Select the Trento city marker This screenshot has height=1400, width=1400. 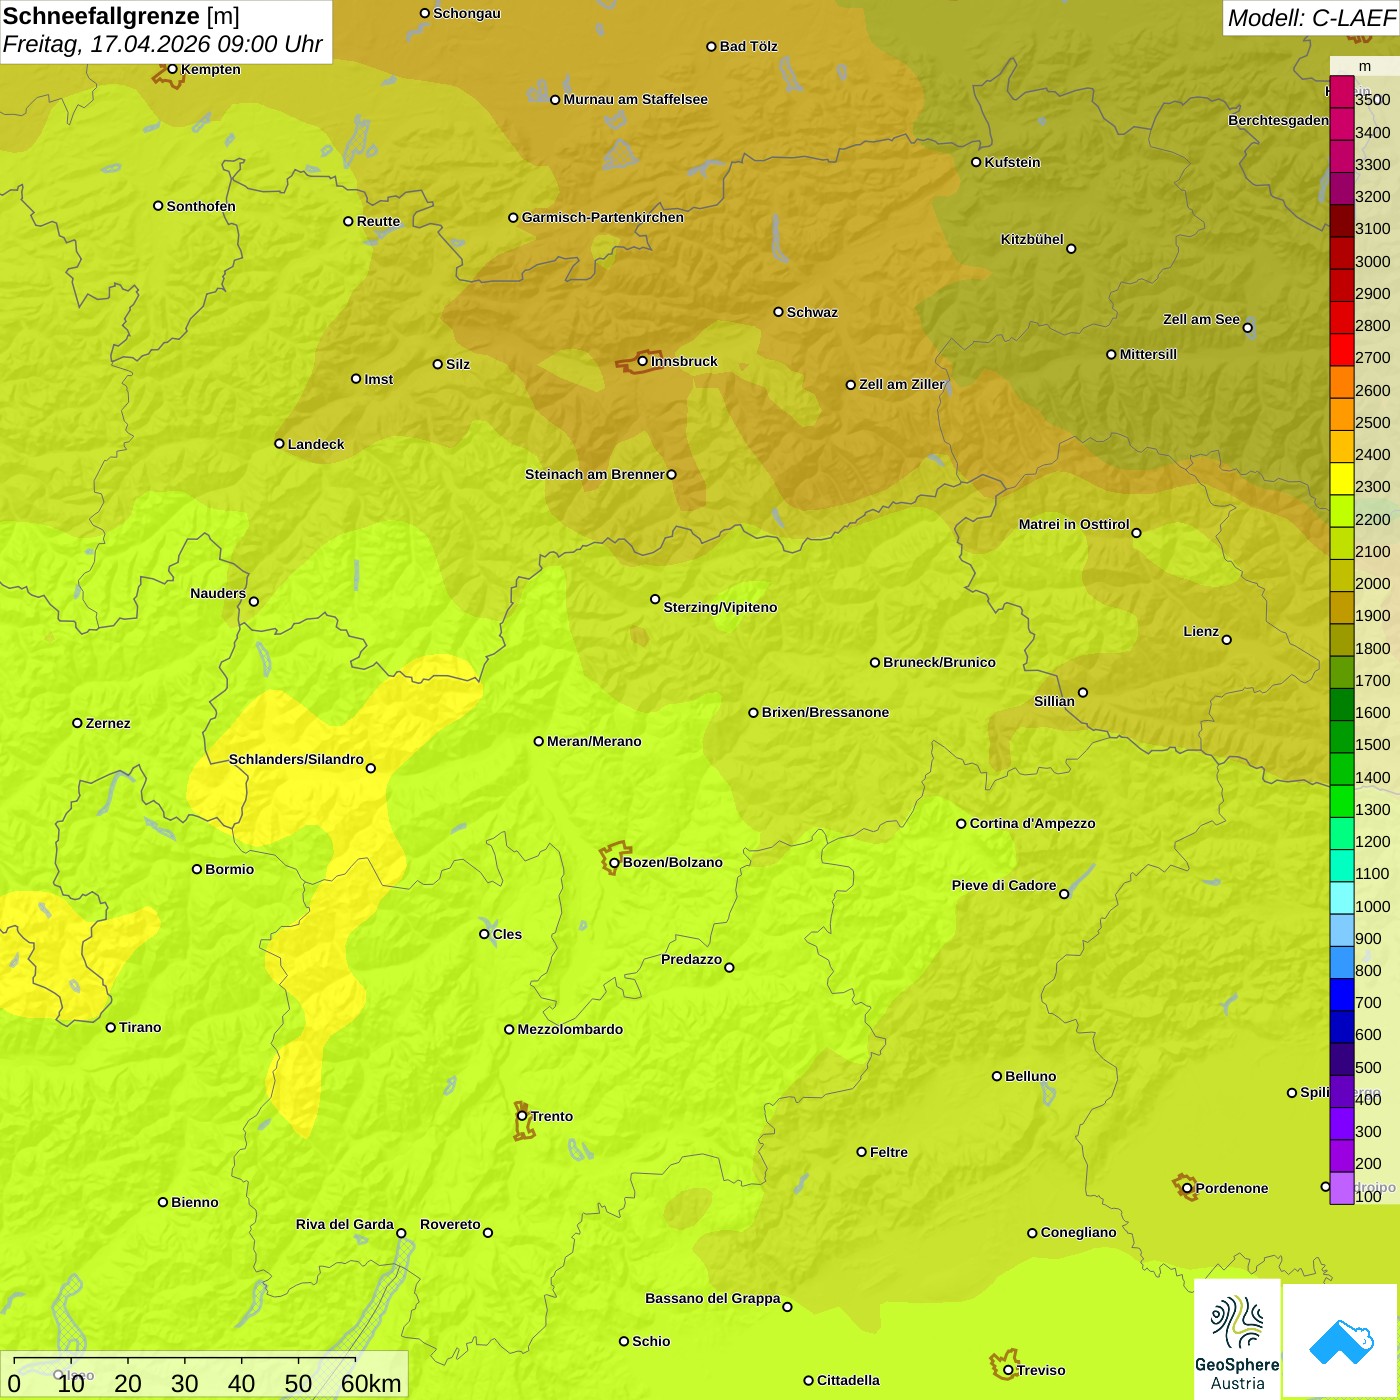522,1116
